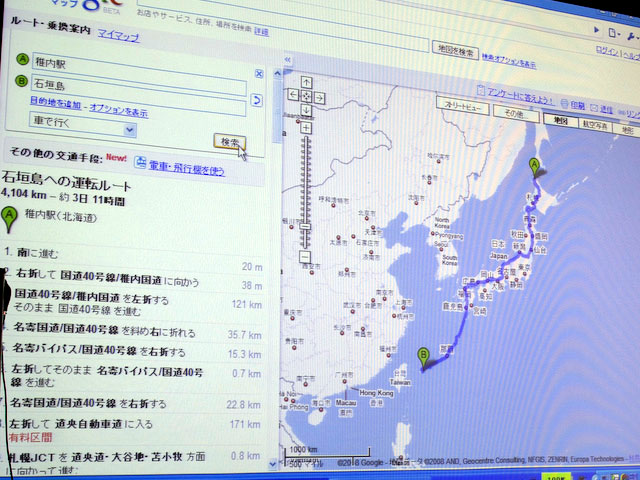
Task: Open the その他... more options button
Action: [x=516, y=113]
